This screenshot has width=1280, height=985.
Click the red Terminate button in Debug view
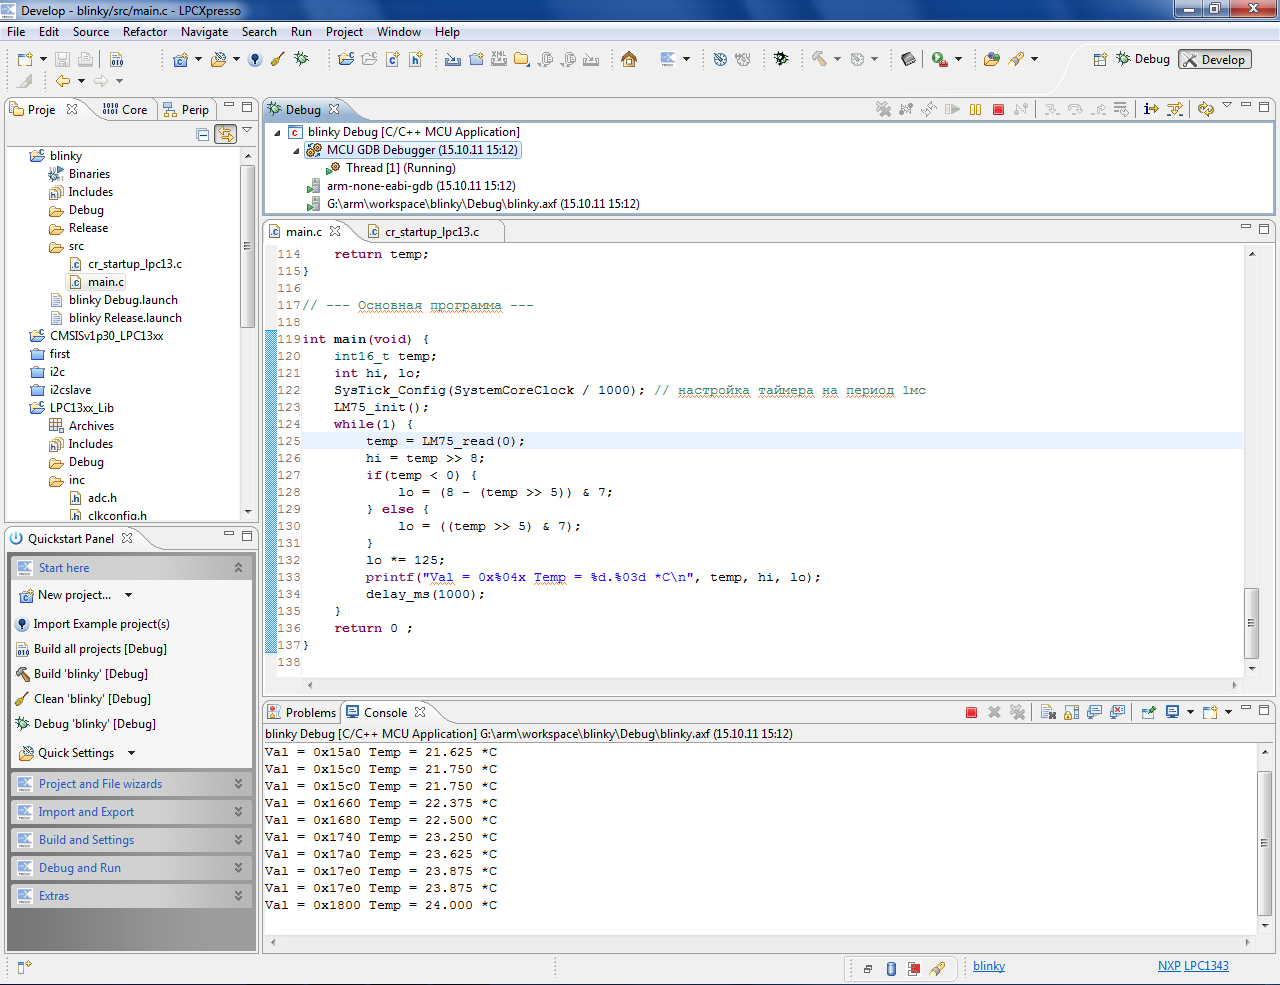click(x=998, y=109)
